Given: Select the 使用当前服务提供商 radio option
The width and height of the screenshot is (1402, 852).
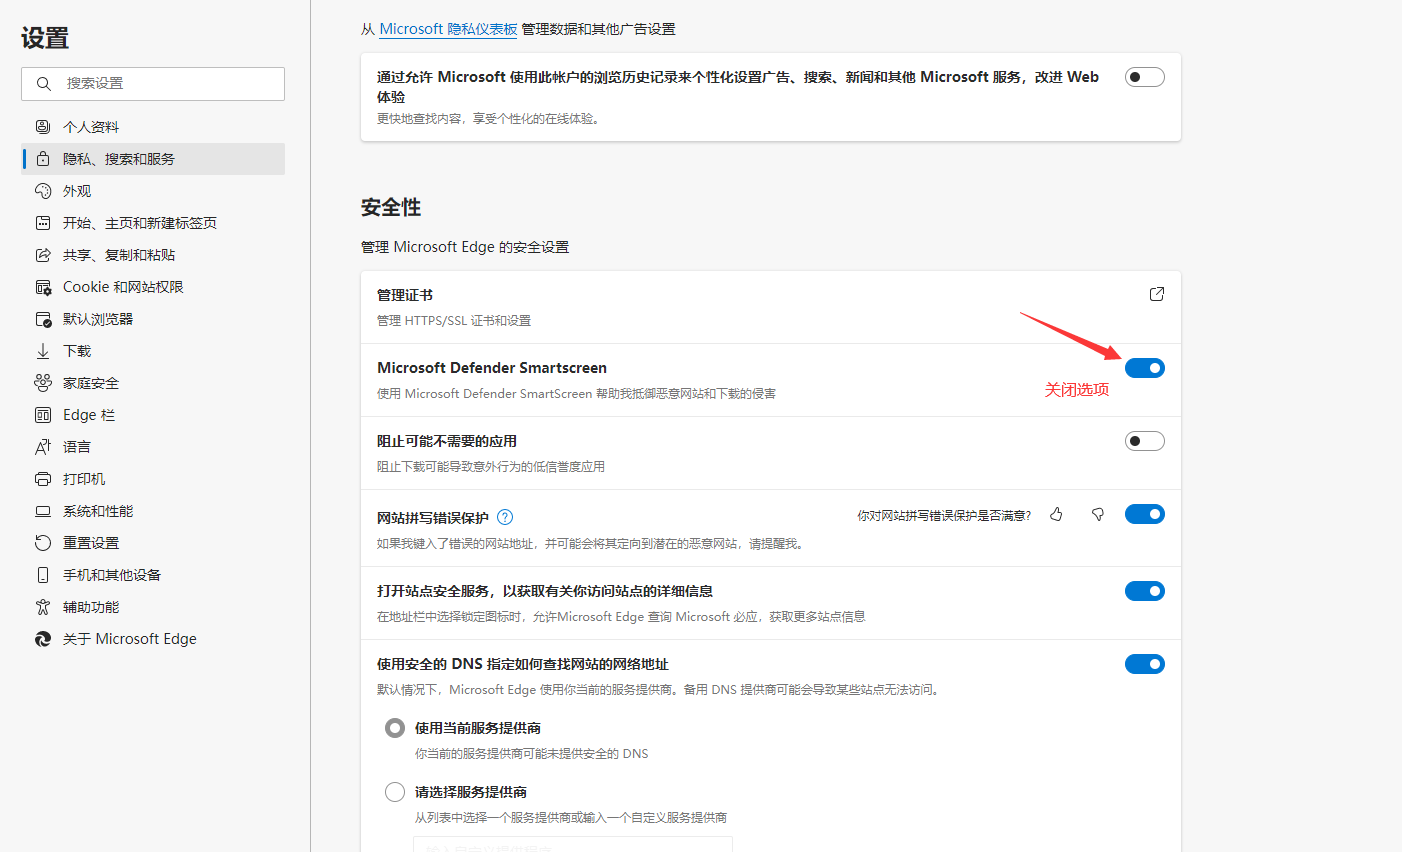Looking at the screenshot, I should [x=395, y=728].
